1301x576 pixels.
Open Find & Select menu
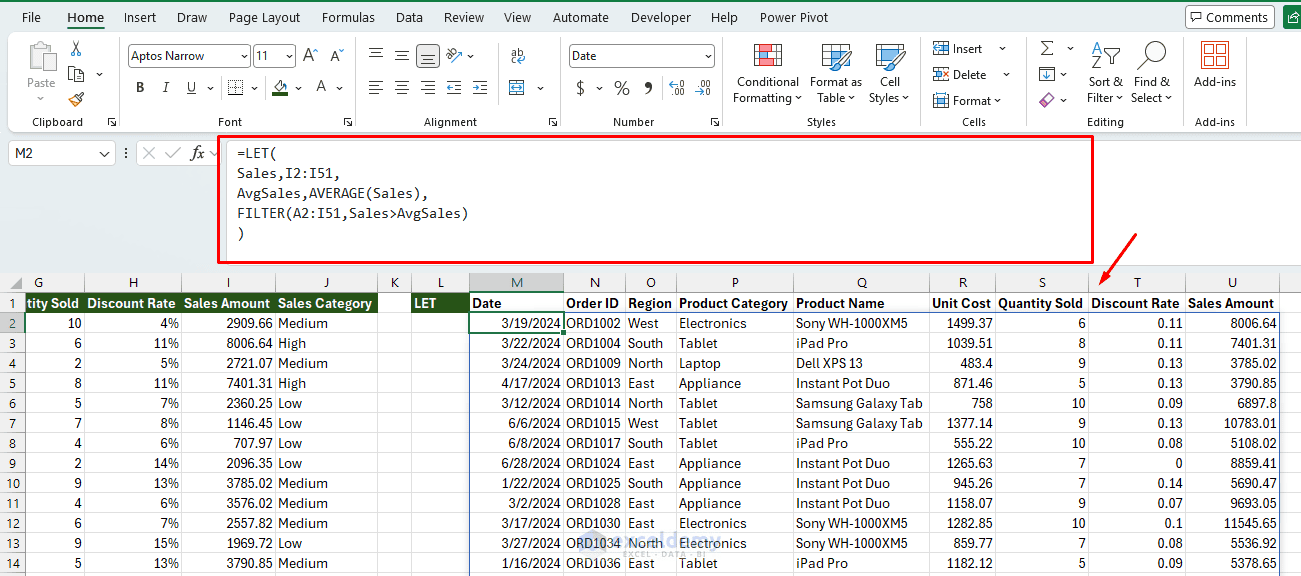click(x=1152, y=72)
